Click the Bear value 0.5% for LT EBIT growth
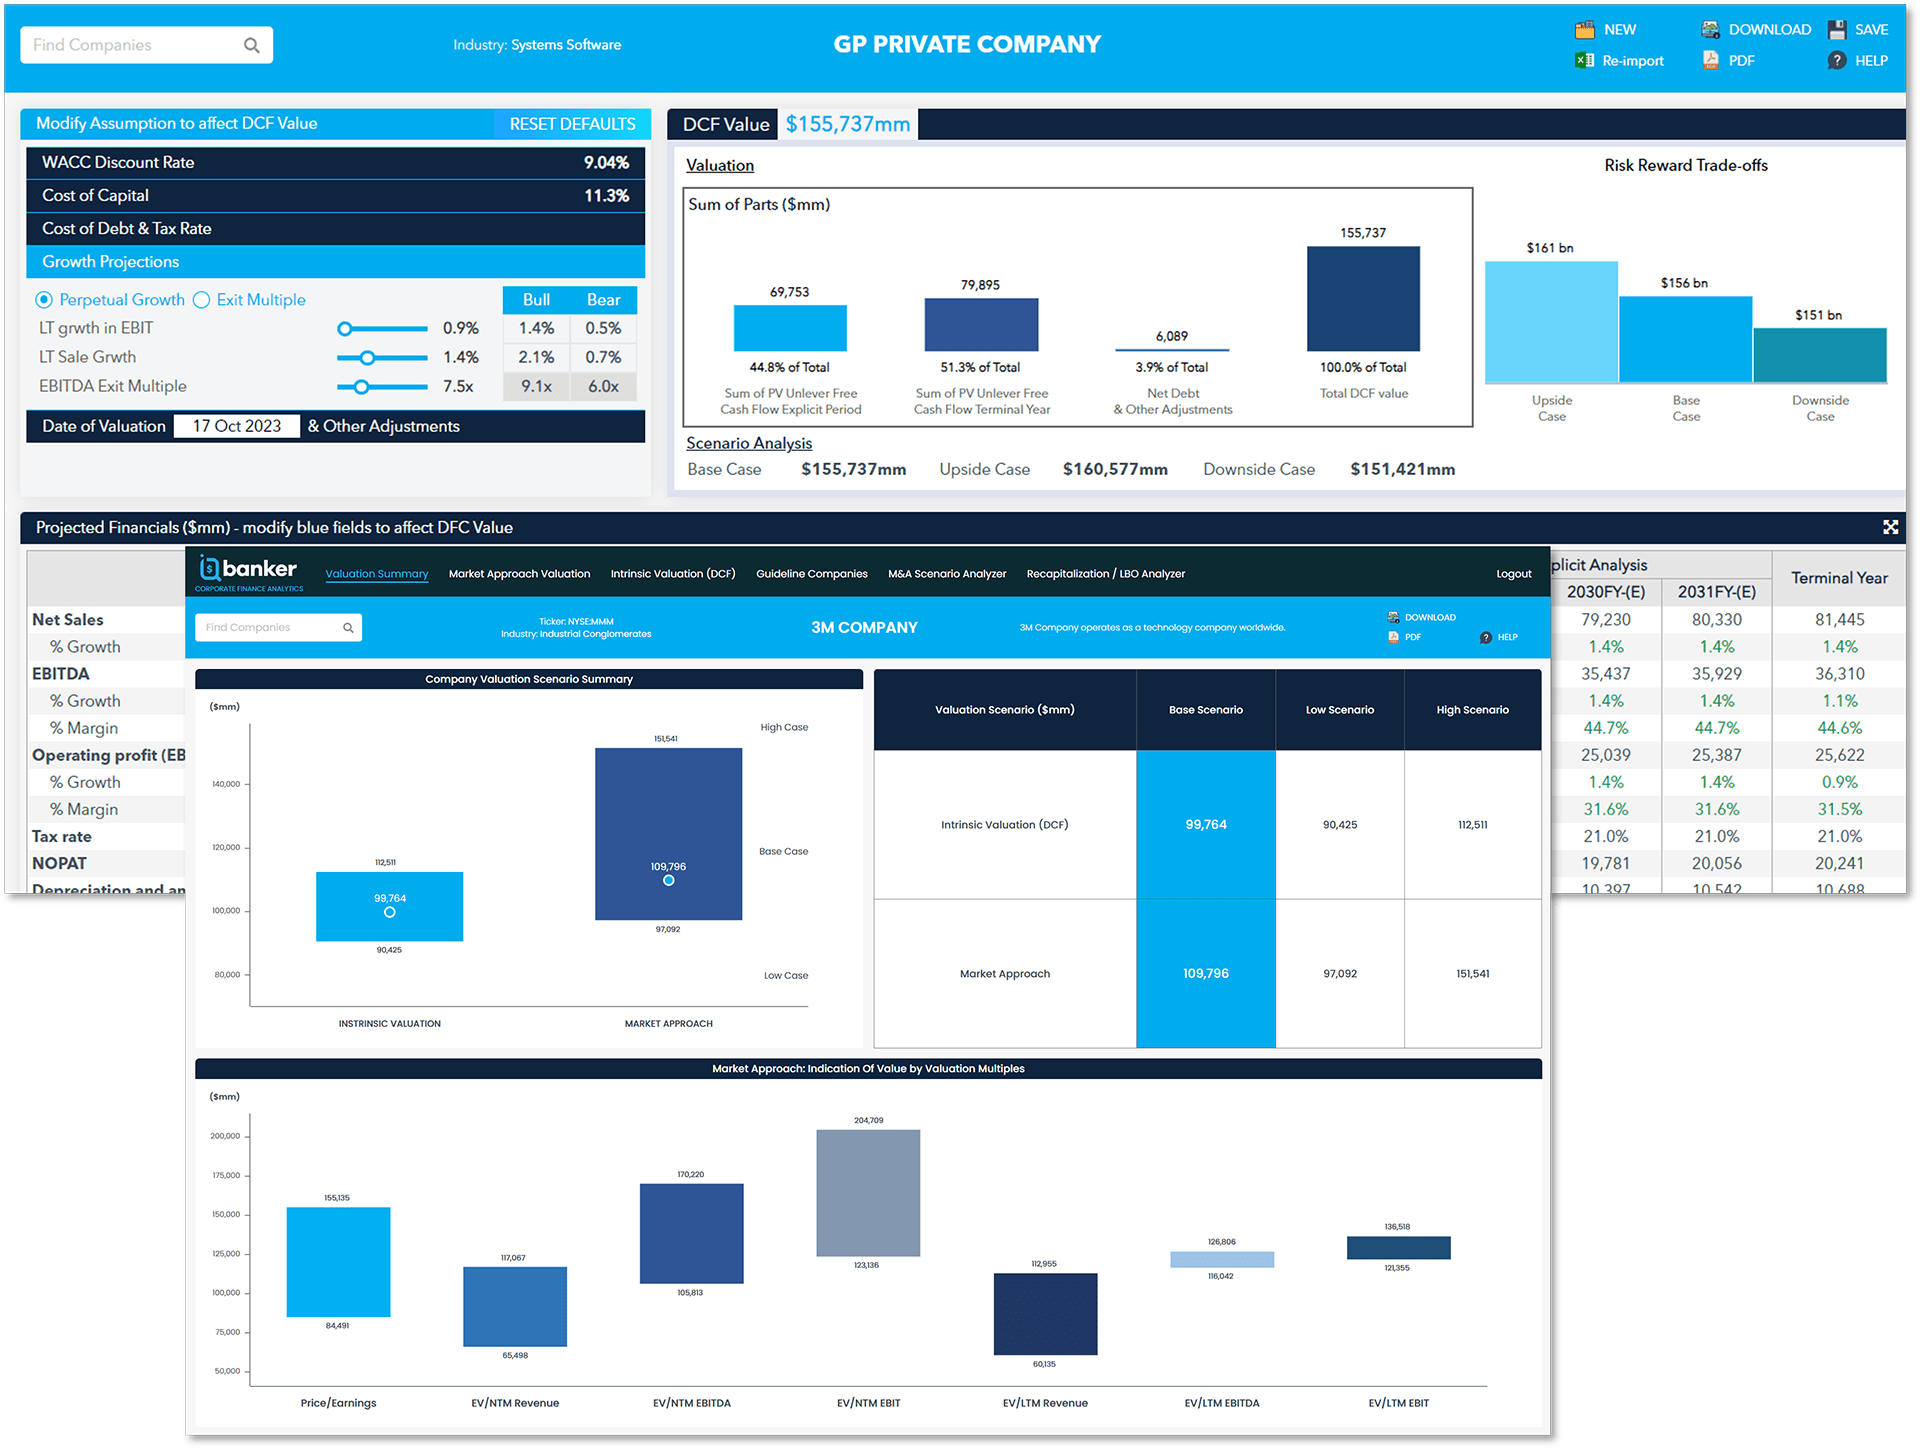Viewport: 1920px width, 1449px height. [x=603, y=329]
